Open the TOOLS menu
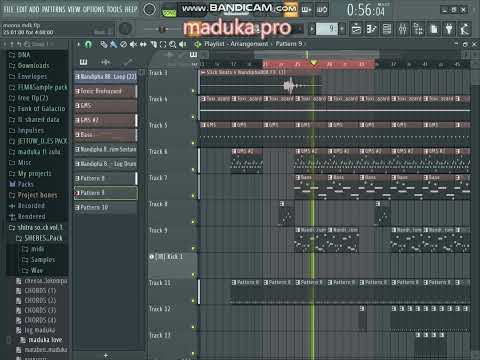 point(115,10)
